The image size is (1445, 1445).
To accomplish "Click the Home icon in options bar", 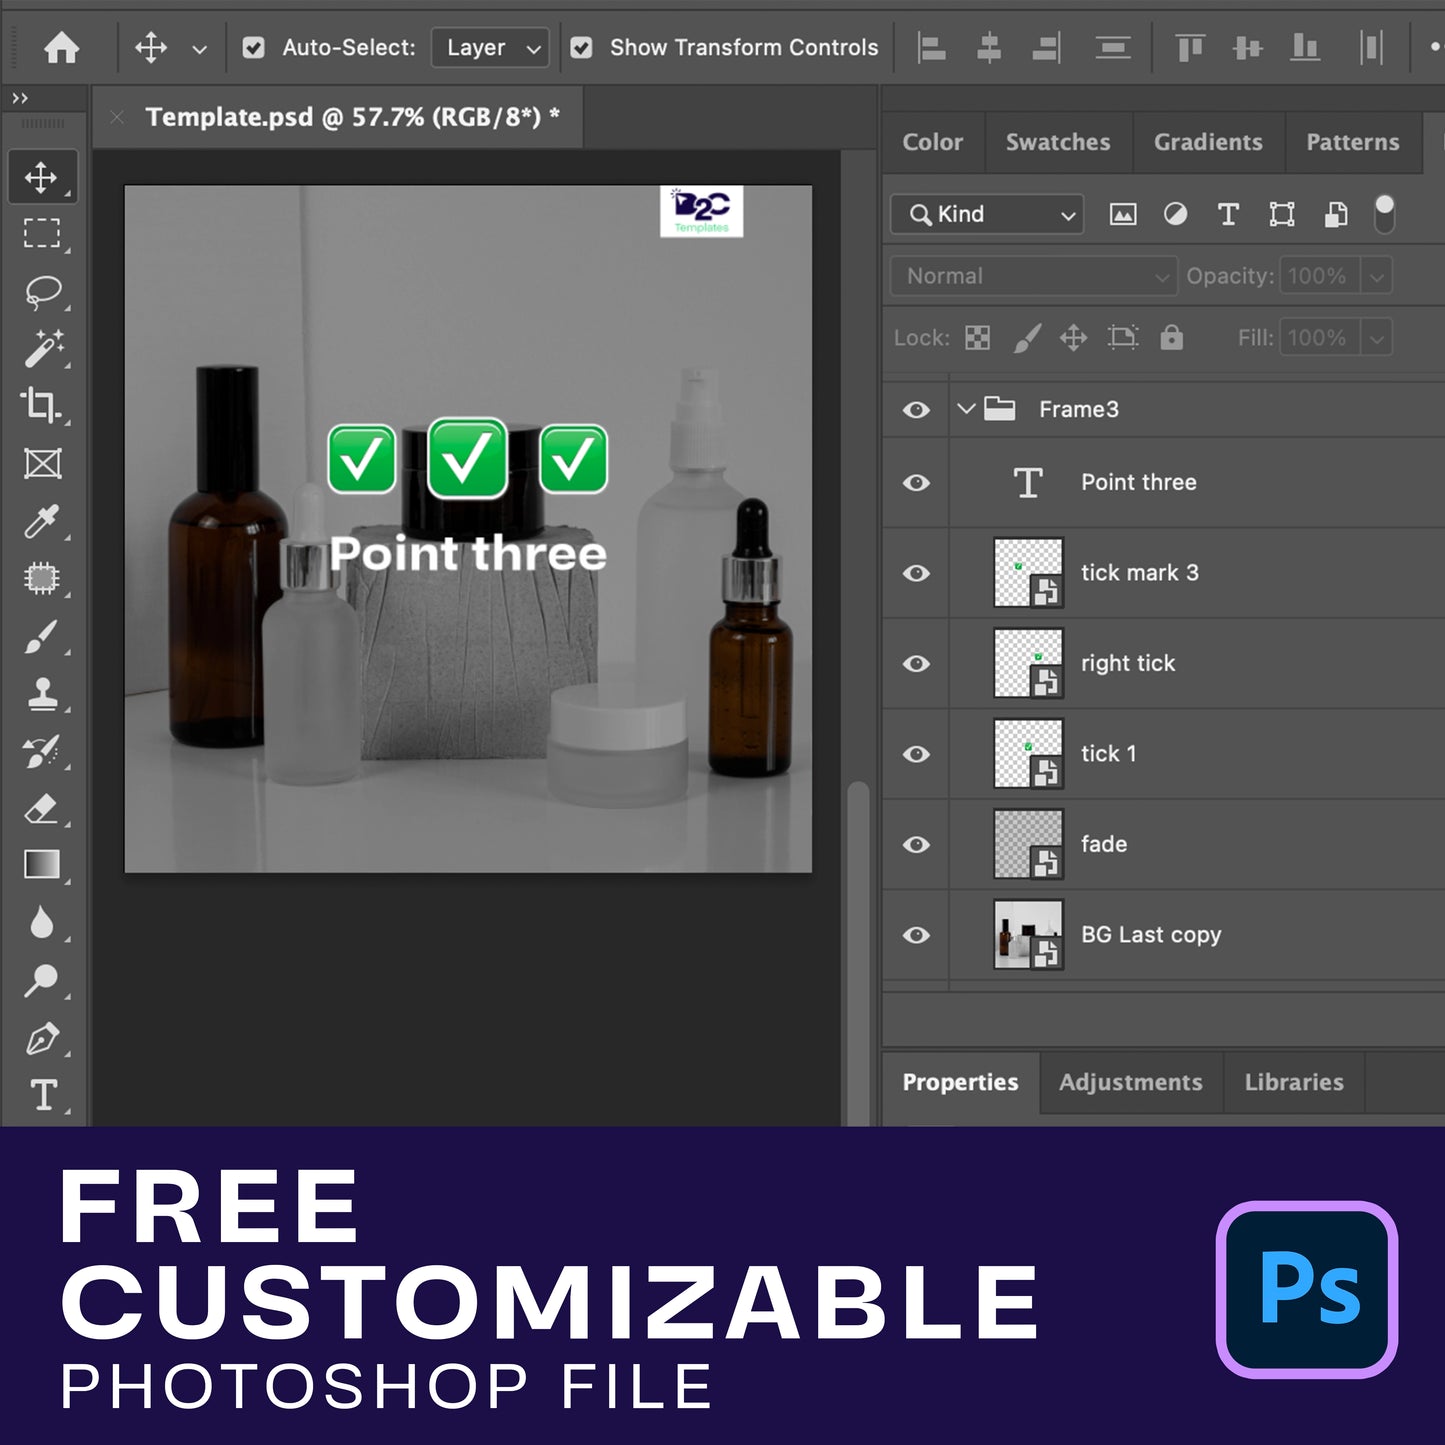I will tap(62, 47).
